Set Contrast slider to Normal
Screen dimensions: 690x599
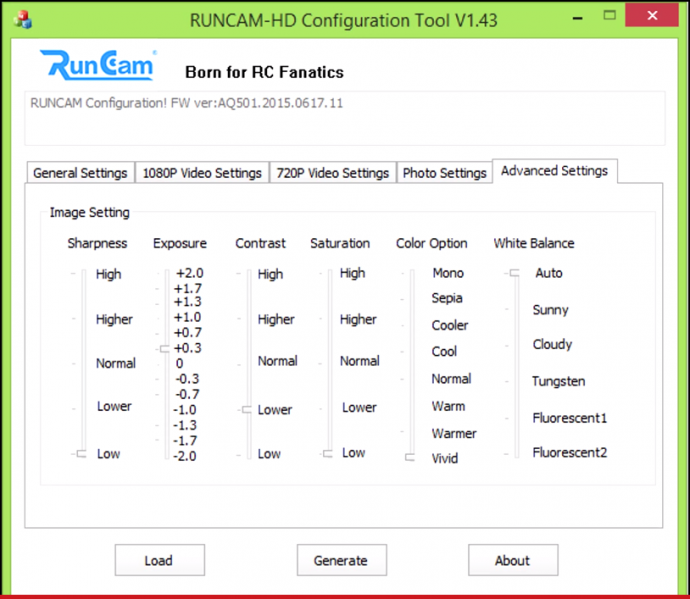click(246, 362)
